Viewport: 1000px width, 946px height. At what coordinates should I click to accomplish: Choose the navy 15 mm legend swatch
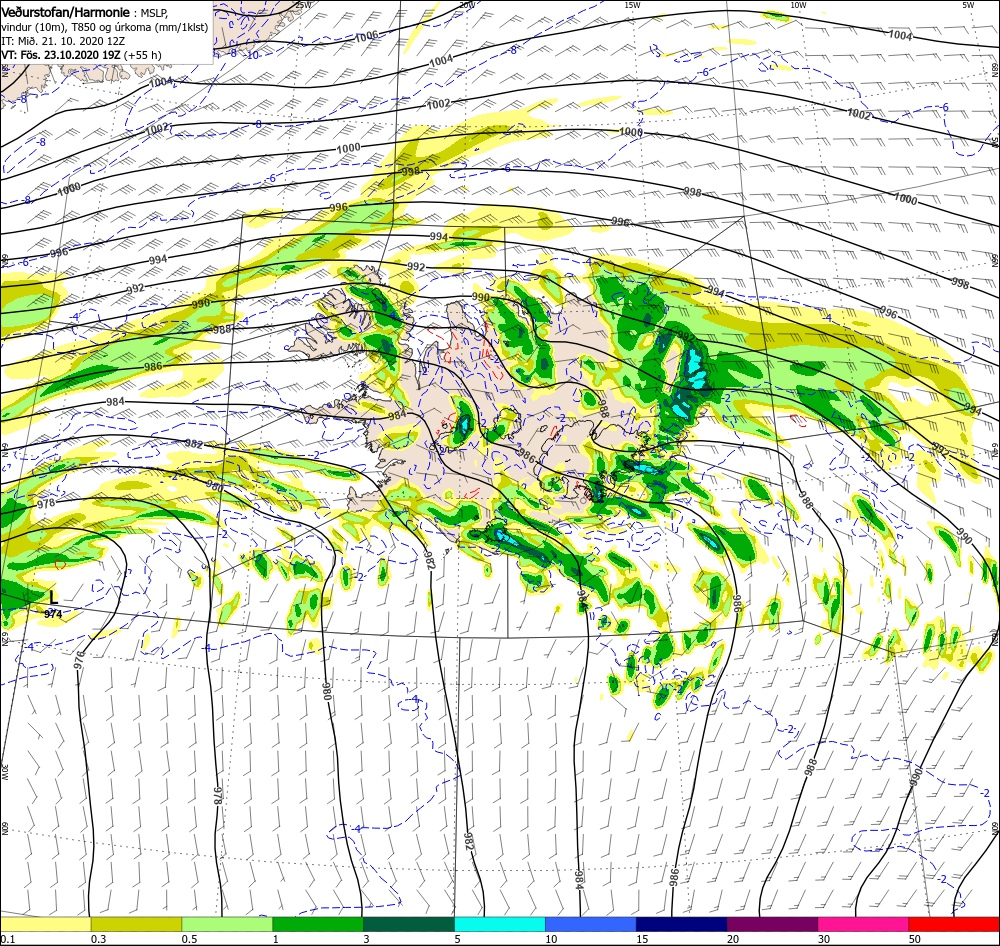(x=681, y=924)
